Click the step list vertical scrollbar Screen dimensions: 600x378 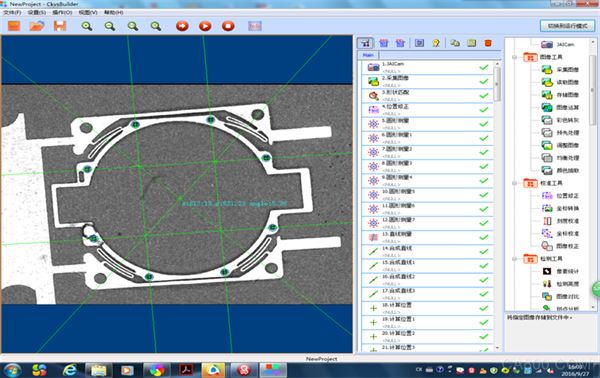pyautogui.click(x=497, y=206)
